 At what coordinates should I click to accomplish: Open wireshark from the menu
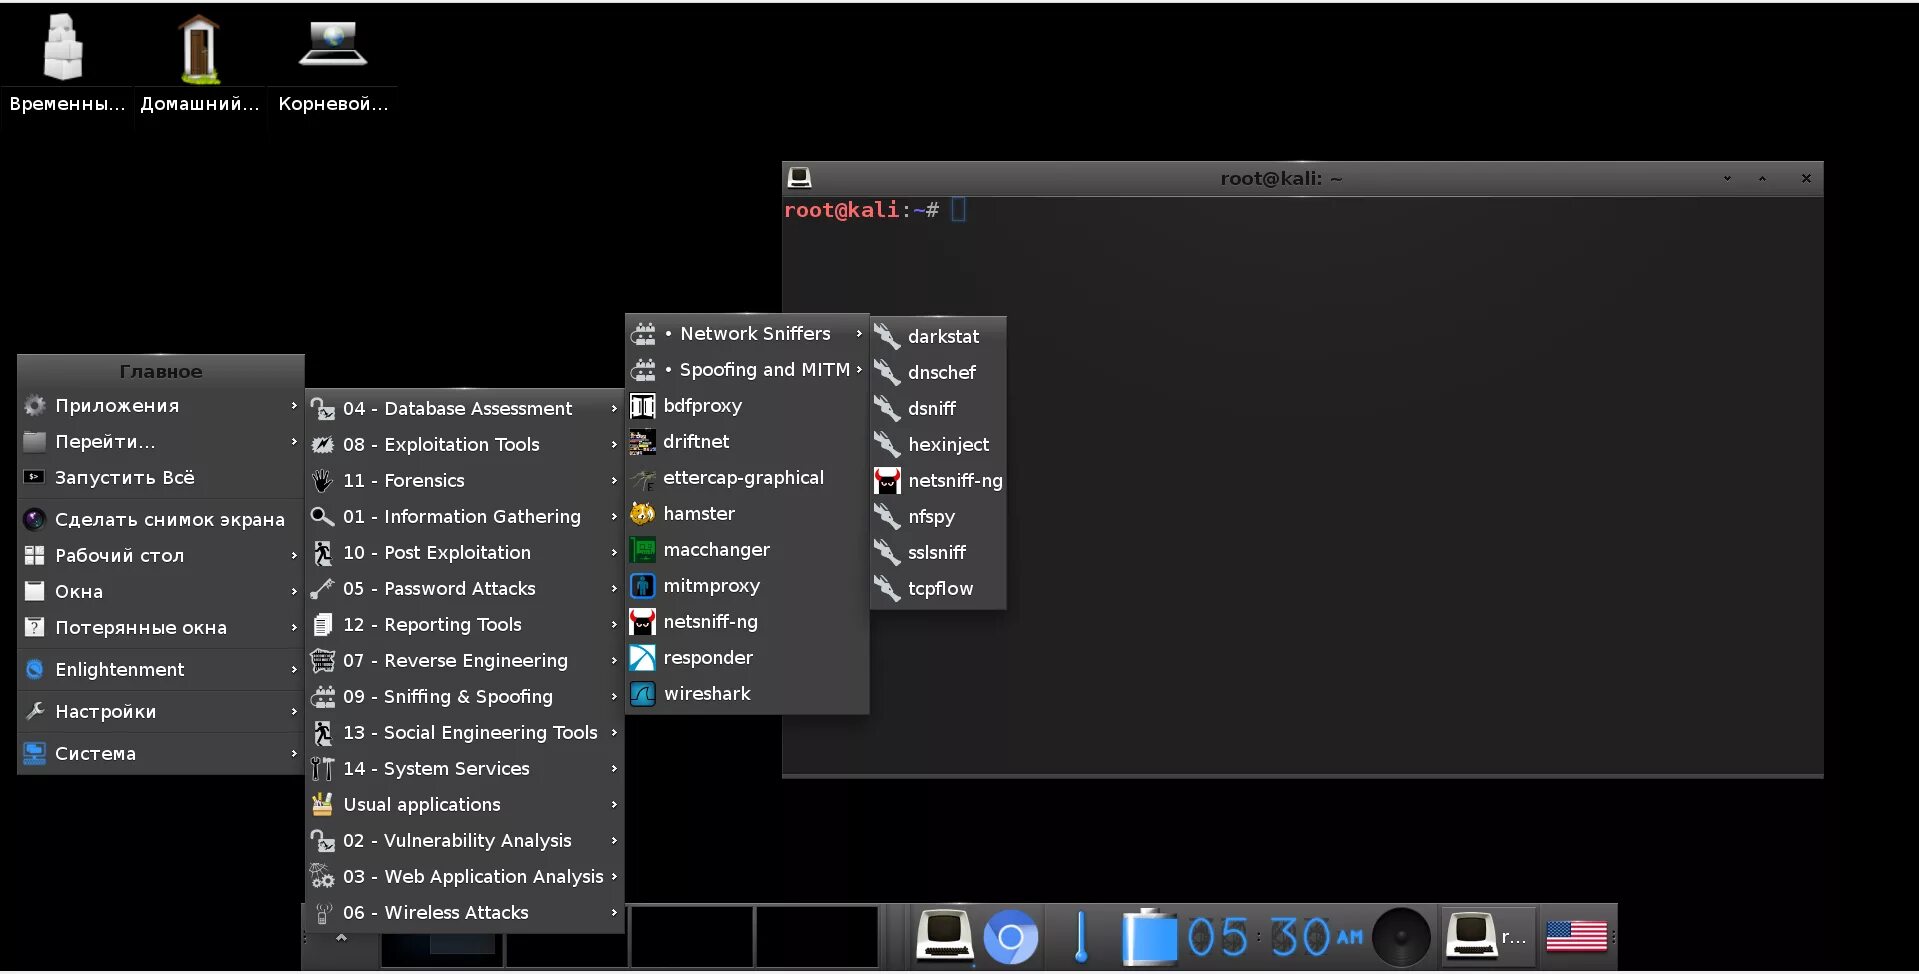[747, 694]
